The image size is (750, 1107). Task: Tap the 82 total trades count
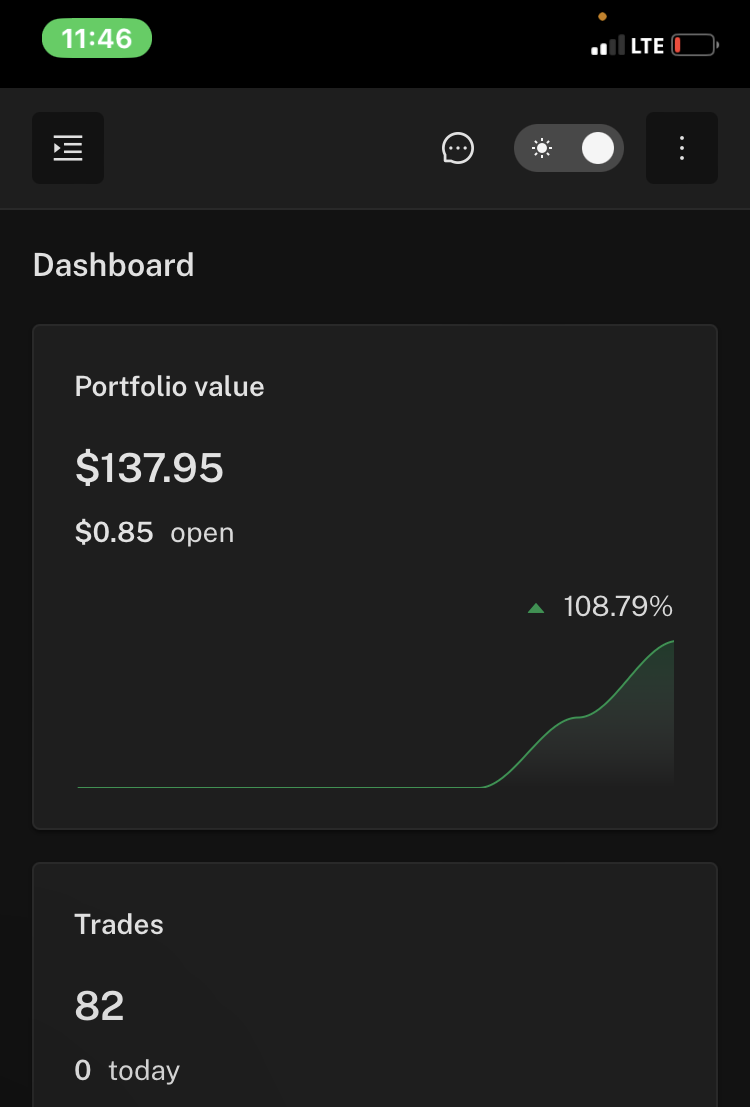click(x=100, y=1006)
